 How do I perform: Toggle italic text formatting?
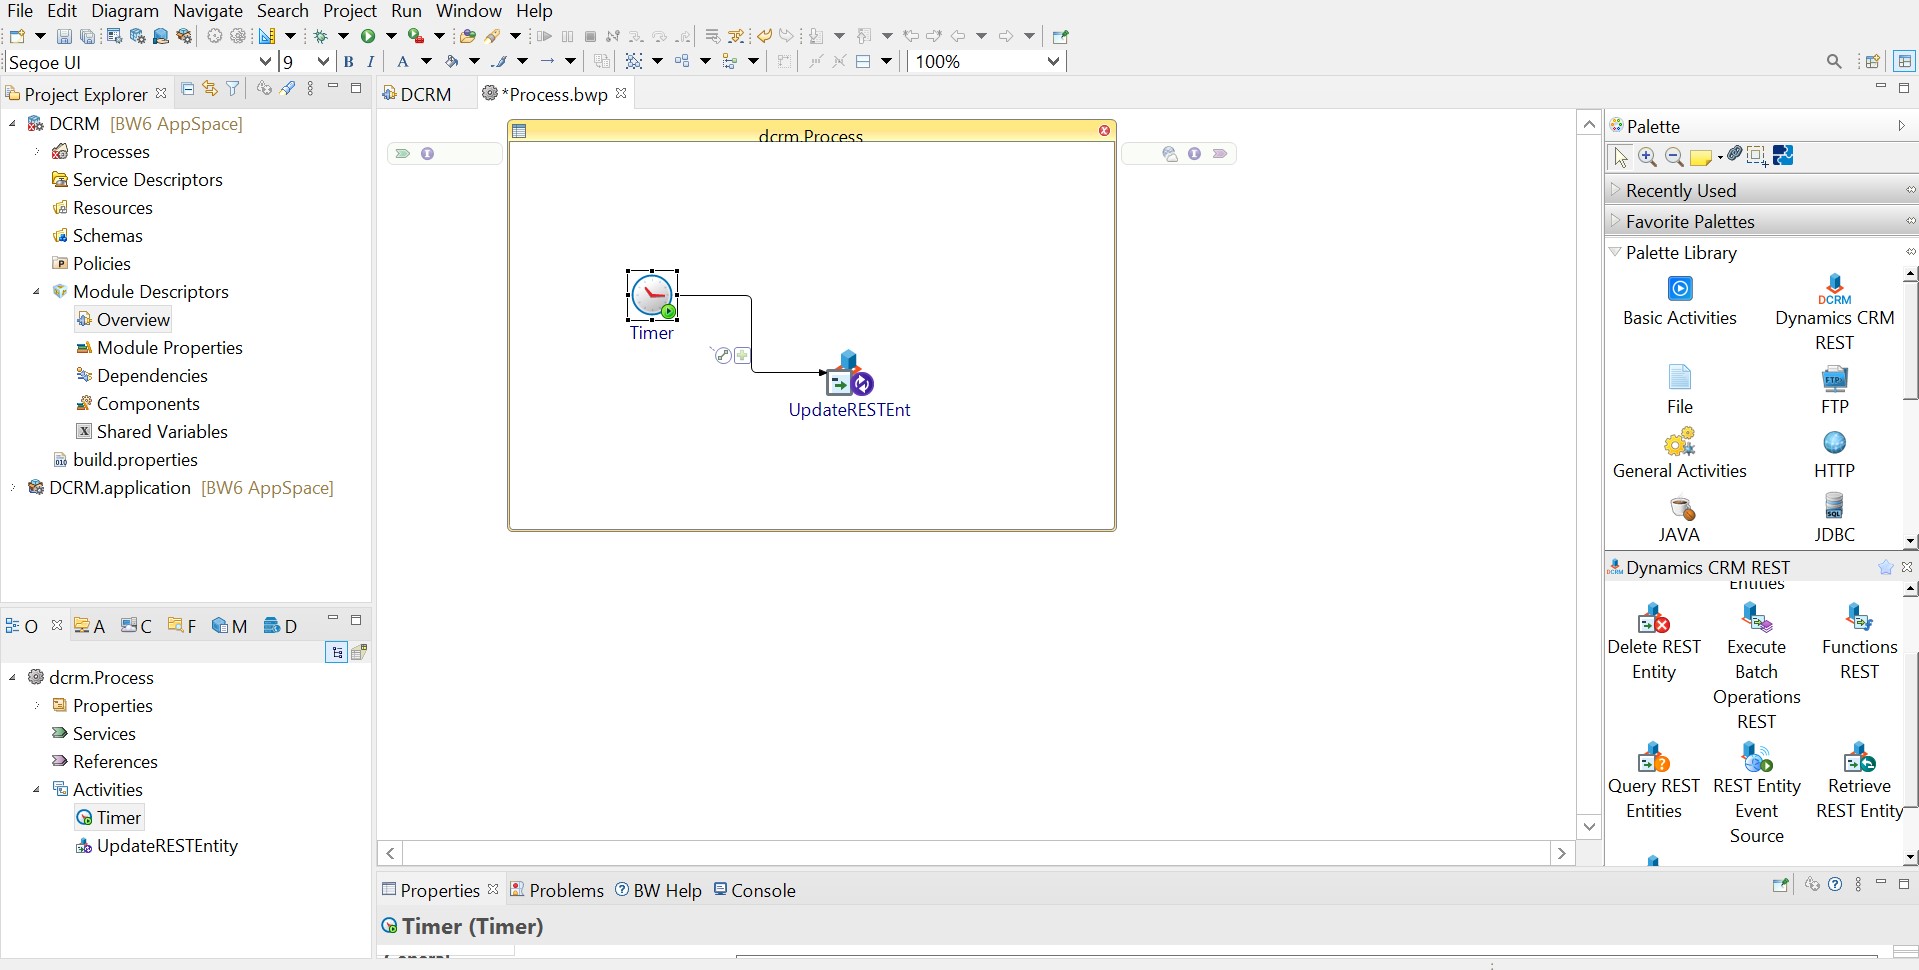371,62
